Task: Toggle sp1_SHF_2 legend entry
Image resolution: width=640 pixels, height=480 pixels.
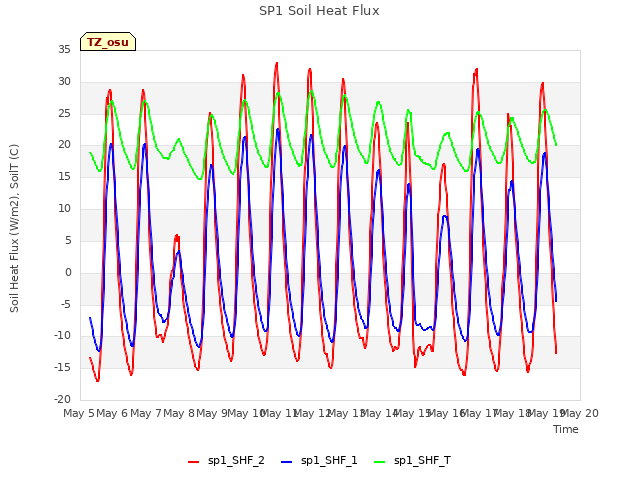Action: pos(226,460)
